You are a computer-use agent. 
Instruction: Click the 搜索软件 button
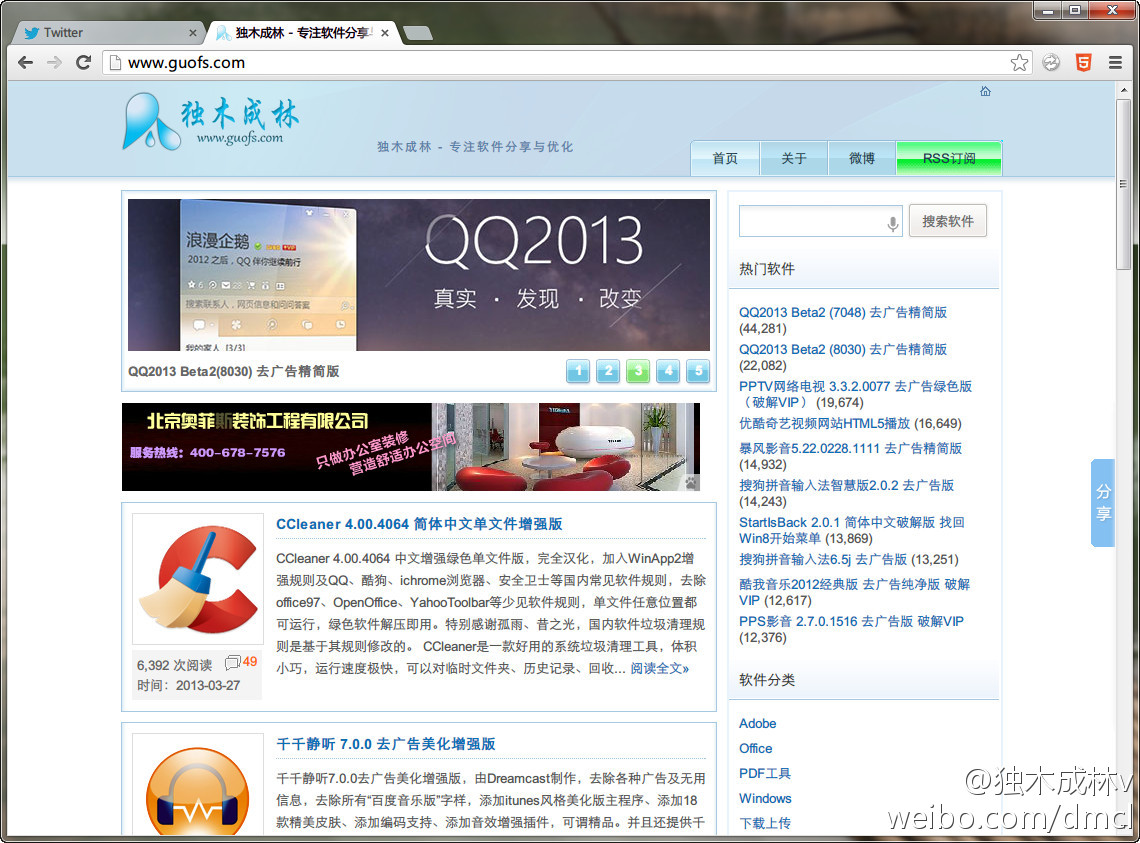click(947, 221)
